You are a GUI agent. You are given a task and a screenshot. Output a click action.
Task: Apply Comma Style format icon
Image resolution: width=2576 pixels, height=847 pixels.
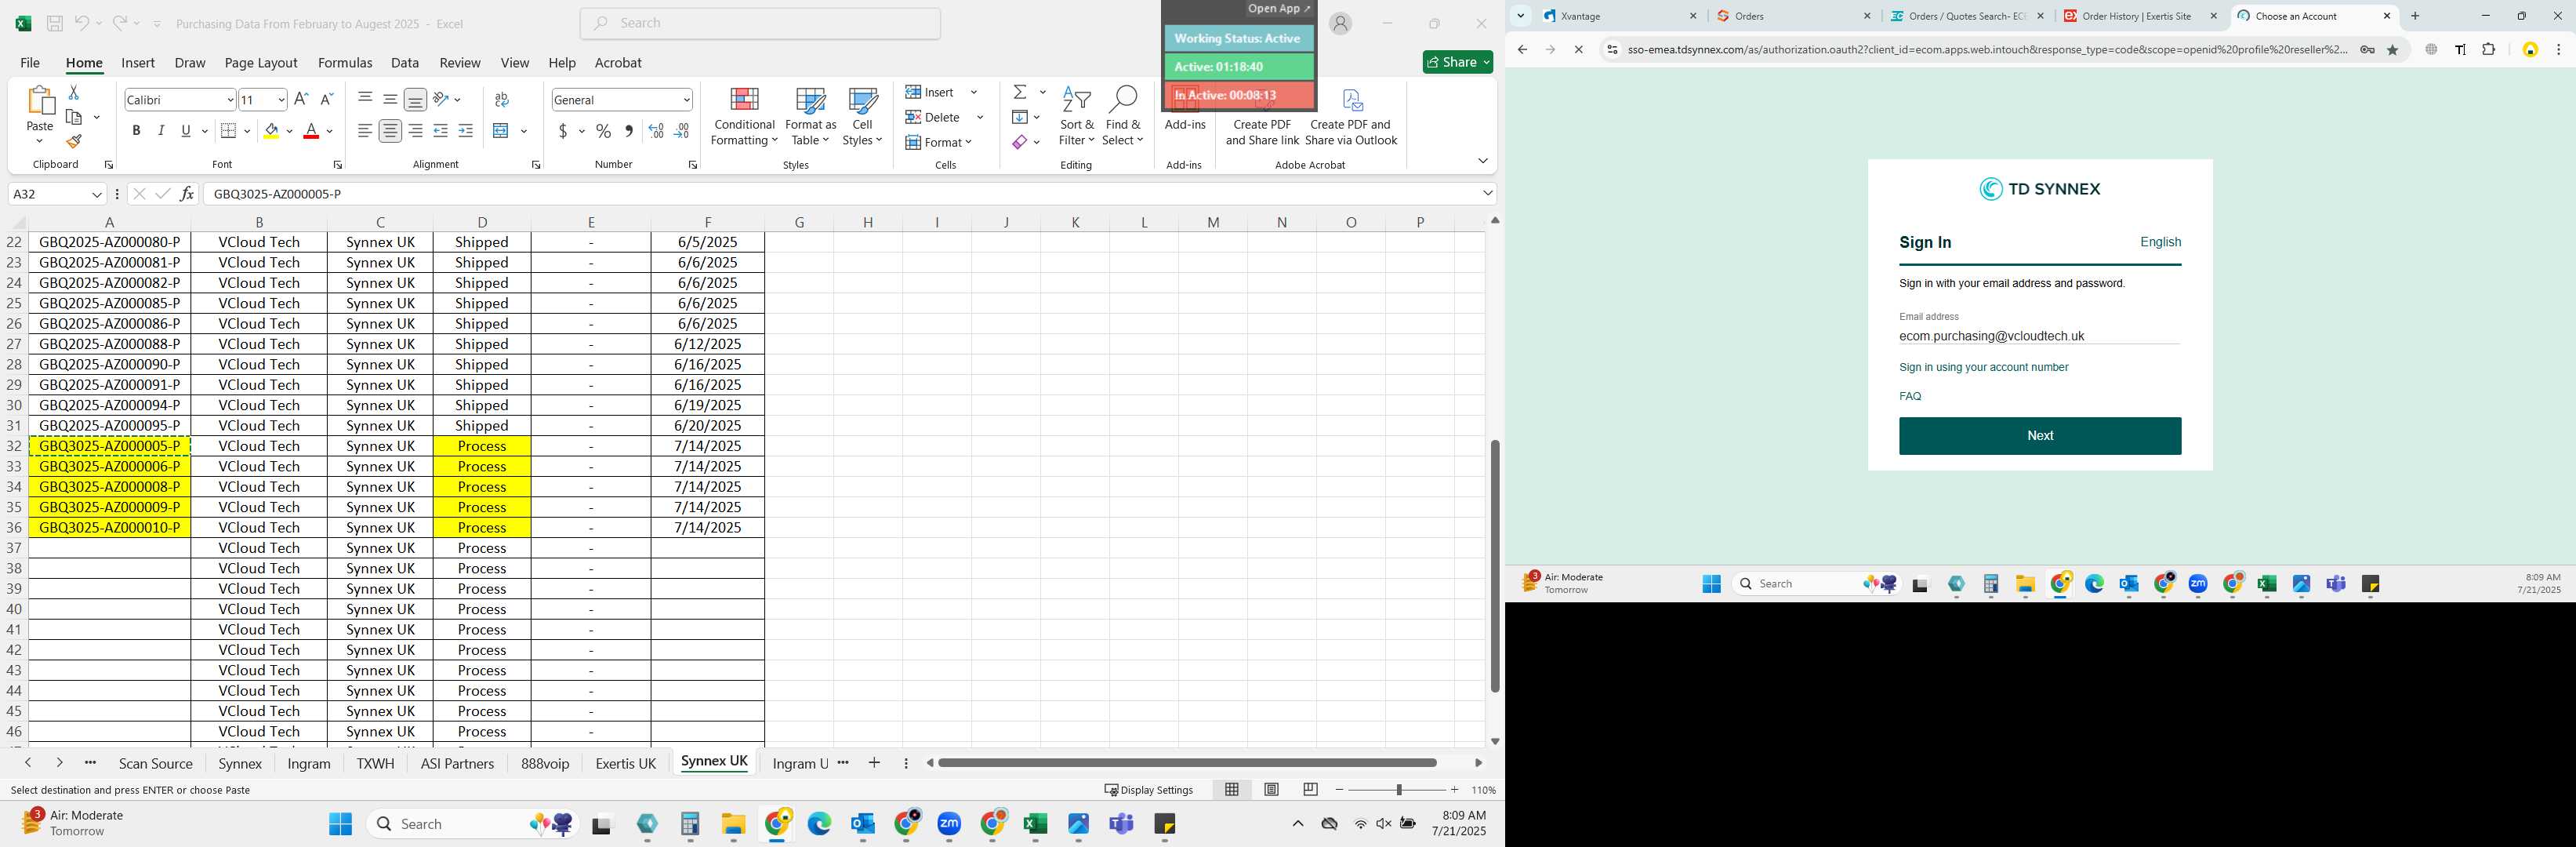click(x=628, y=131)
